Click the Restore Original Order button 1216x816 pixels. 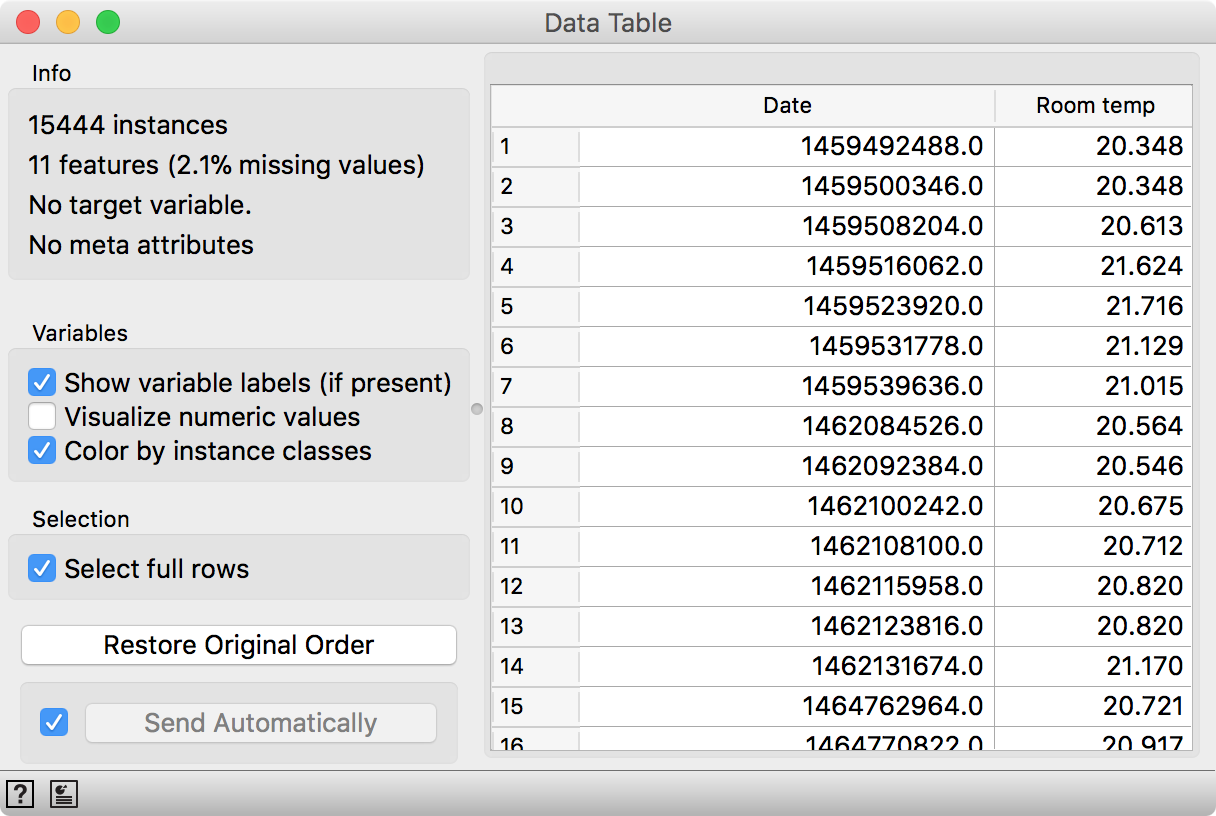pos(238,644)
